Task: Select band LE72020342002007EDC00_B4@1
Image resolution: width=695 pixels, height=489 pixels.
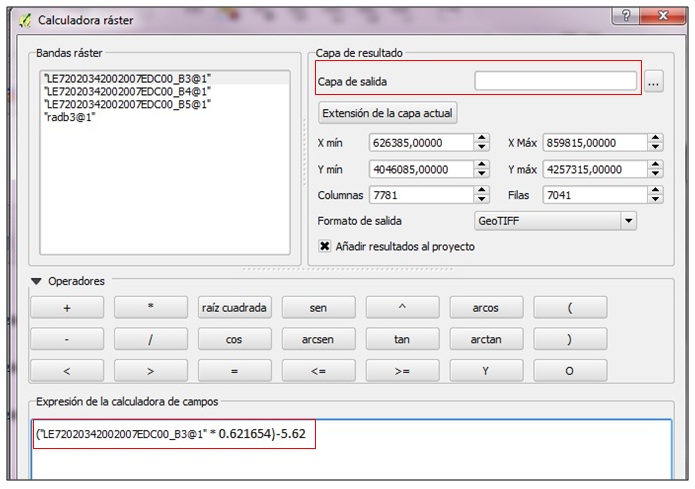Action: point(126,90)
